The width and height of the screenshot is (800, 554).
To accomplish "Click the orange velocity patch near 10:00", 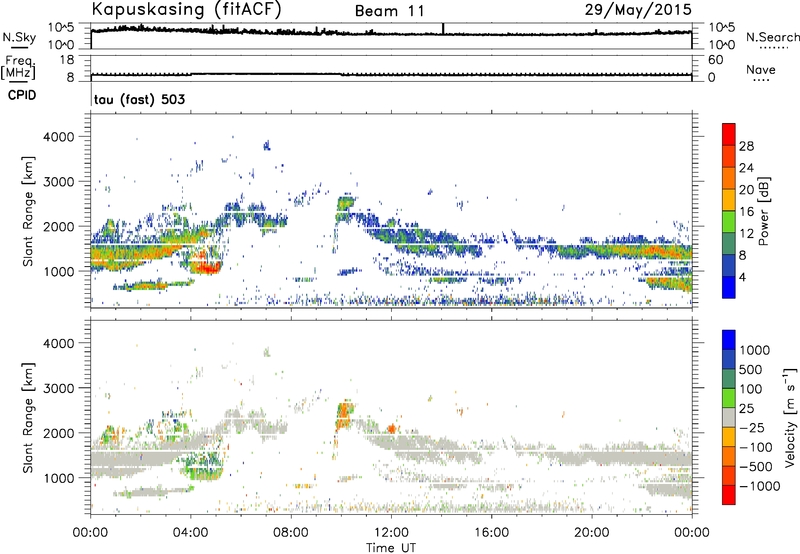I will point(345,414).
